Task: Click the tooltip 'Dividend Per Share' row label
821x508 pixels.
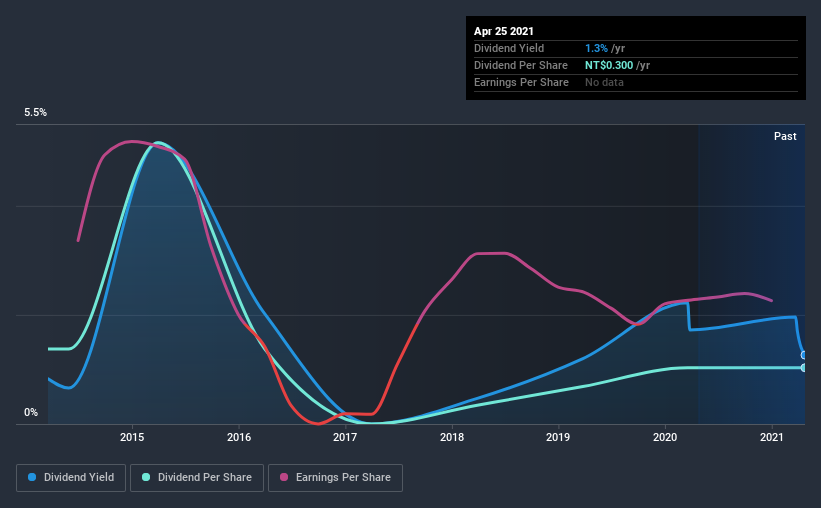Action: coord(520,65)
